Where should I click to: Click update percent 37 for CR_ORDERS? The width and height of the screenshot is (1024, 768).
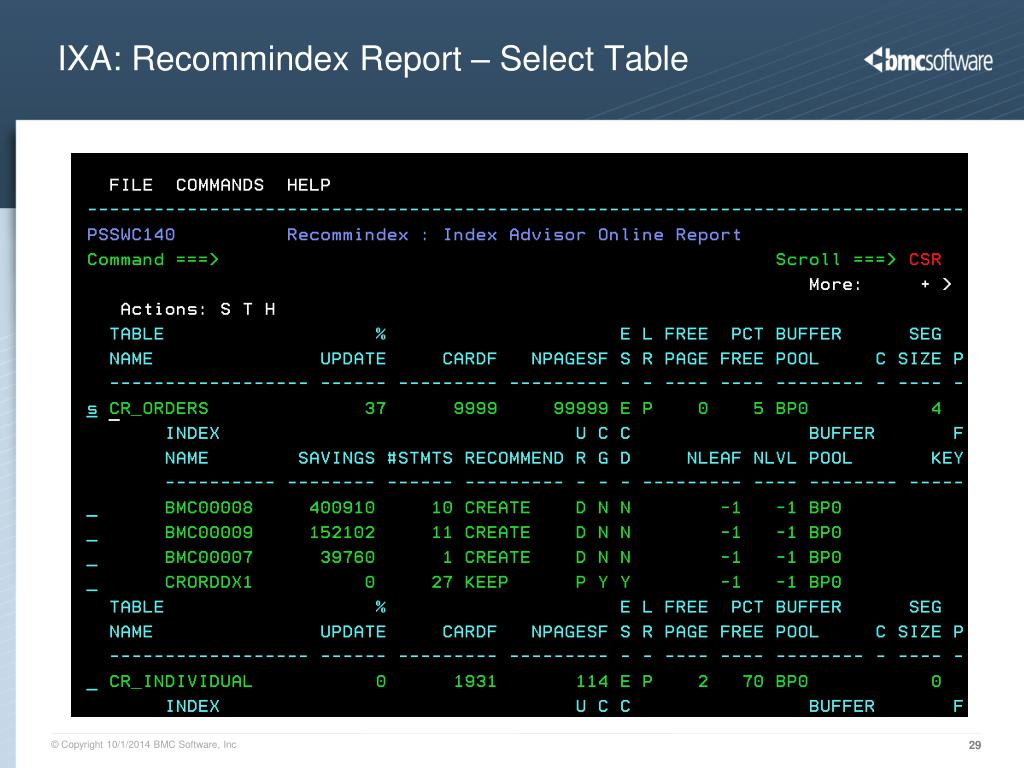tap(375, 408)
